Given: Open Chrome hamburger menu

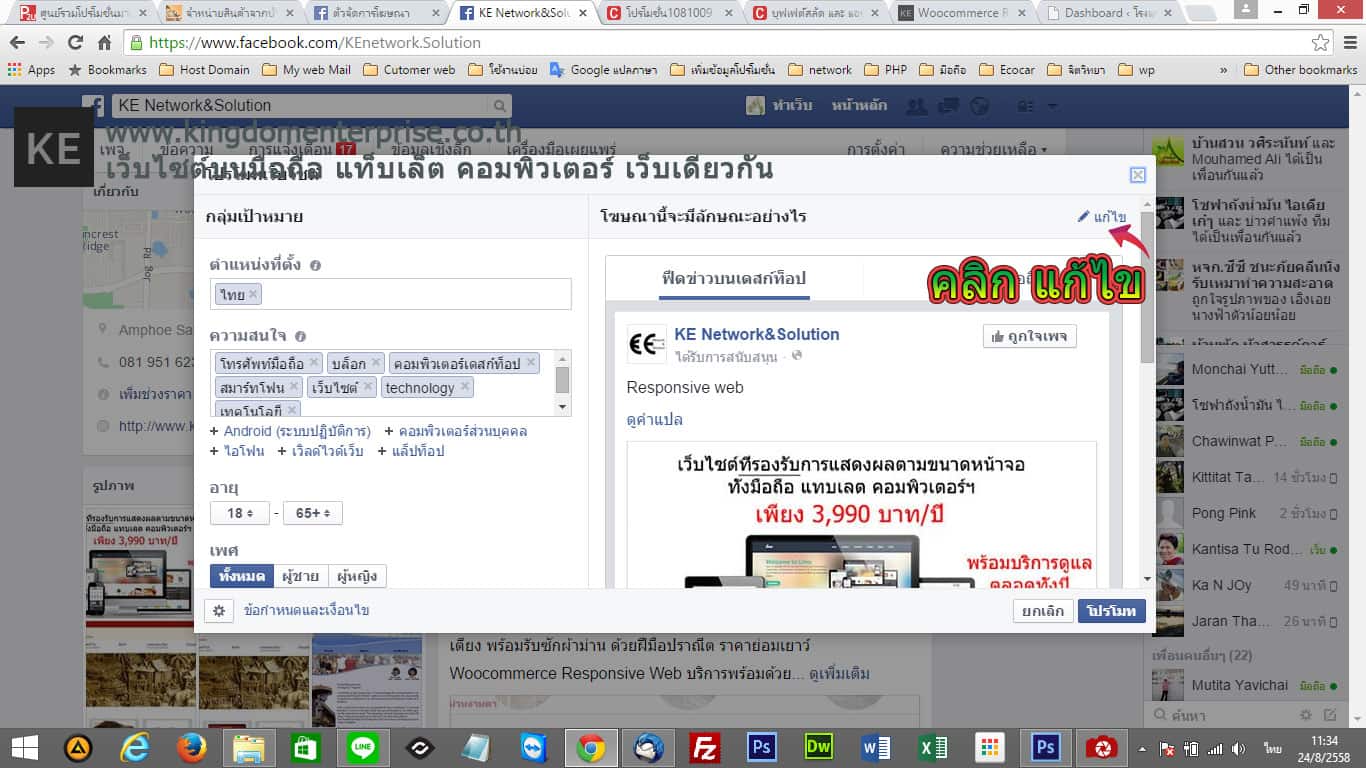Looking at the screenshot, I should click(x=1348, y=43).
